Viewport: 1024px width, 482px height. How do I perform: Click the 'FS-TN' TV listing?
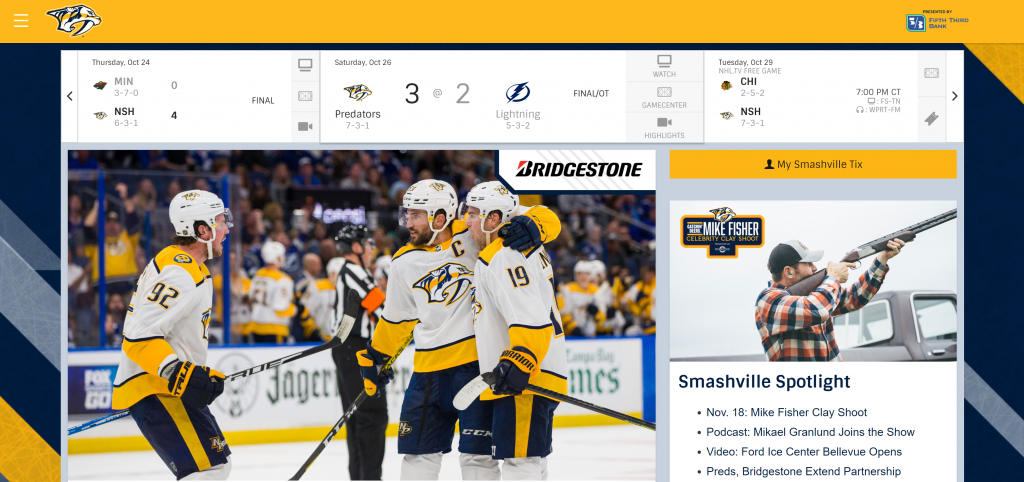889,101
